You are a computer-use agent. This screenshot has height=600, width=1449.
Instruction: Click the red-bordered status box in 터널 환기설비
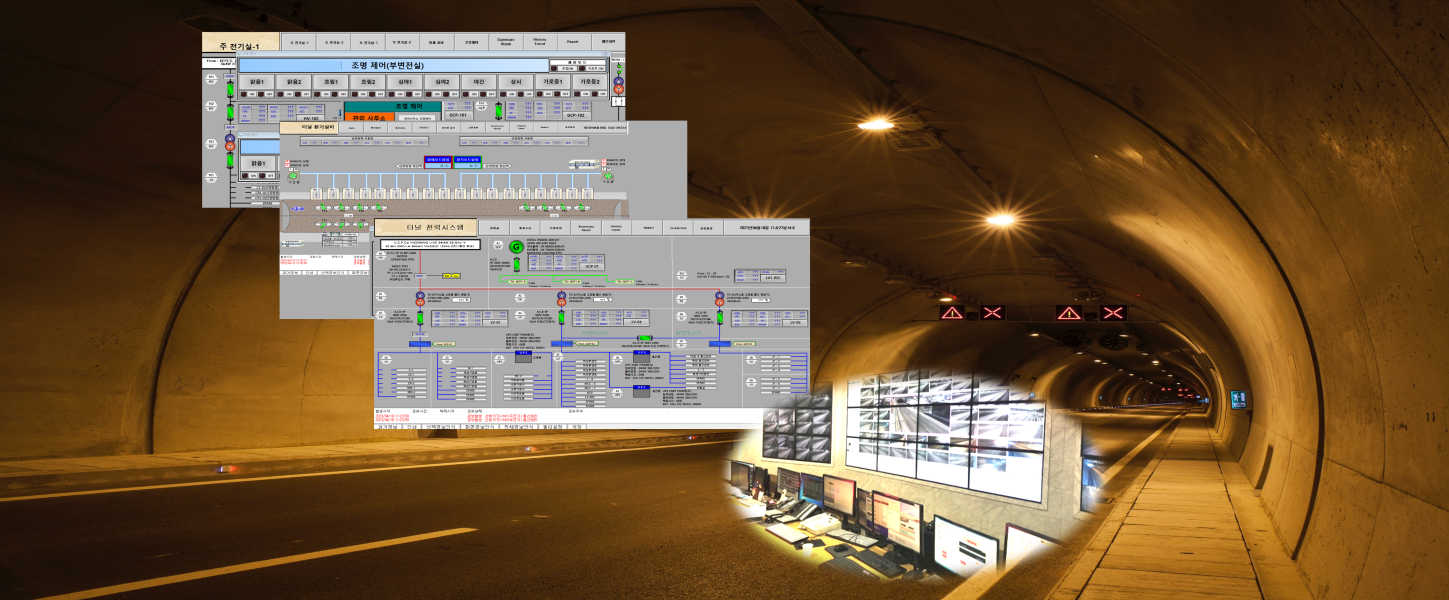[439, 160]
